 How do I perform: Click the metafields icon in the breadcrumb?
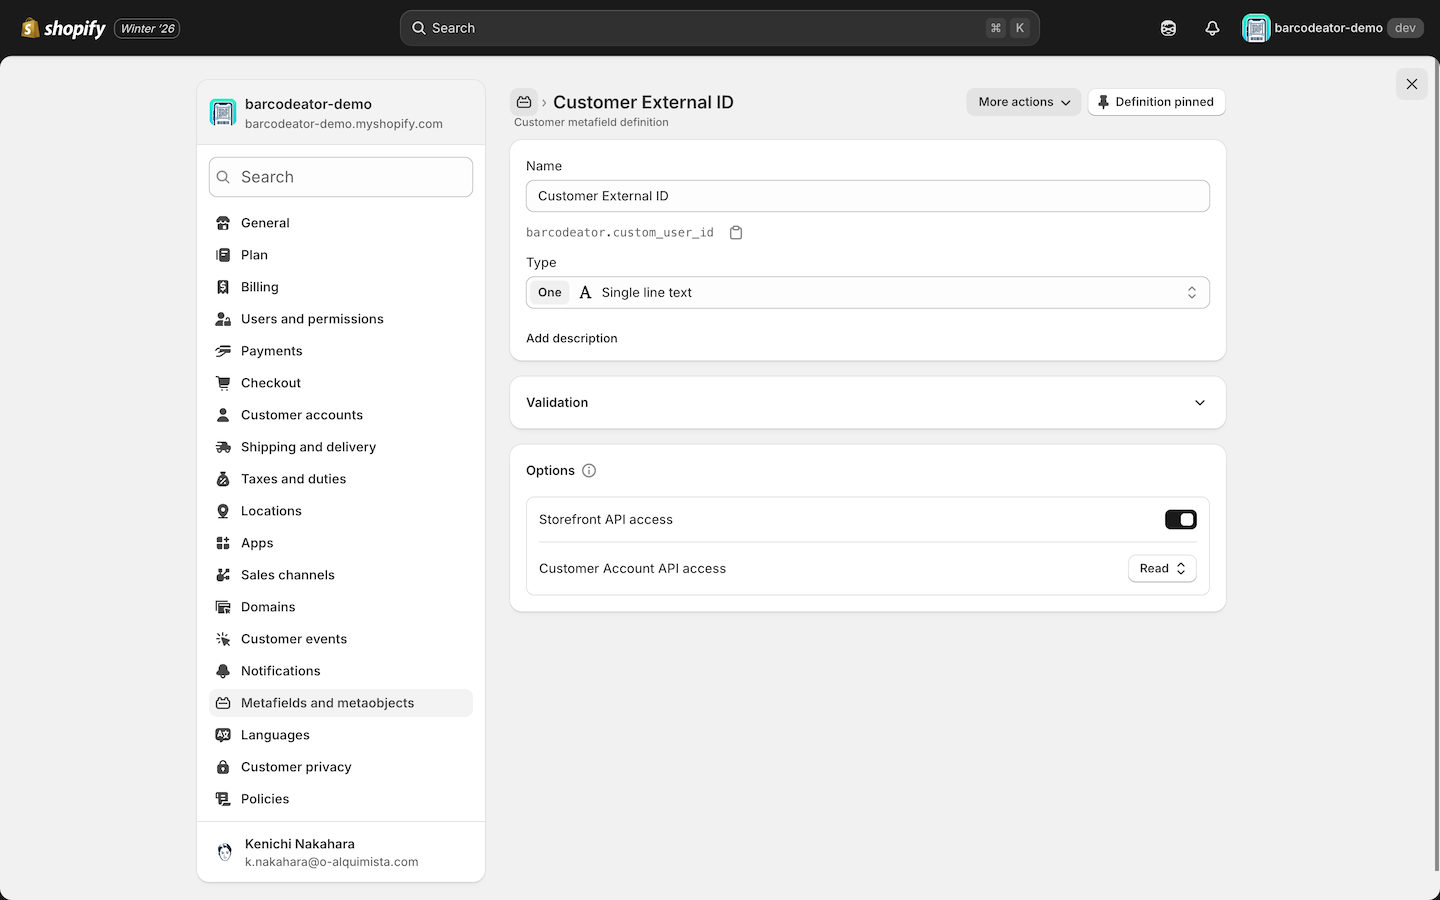(x=524, y=101)
